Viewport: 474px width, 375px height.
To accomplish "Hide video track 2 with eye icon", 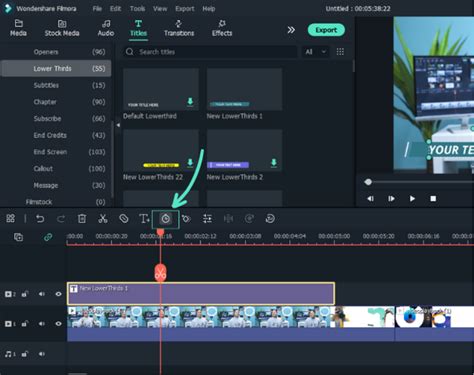I will point(58,294).
